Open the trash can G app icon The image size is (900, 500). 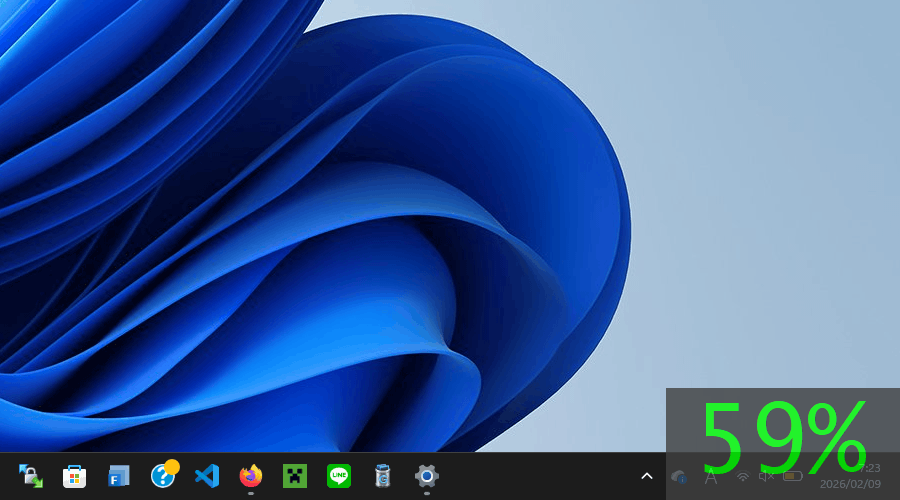[x=383, y=476]
